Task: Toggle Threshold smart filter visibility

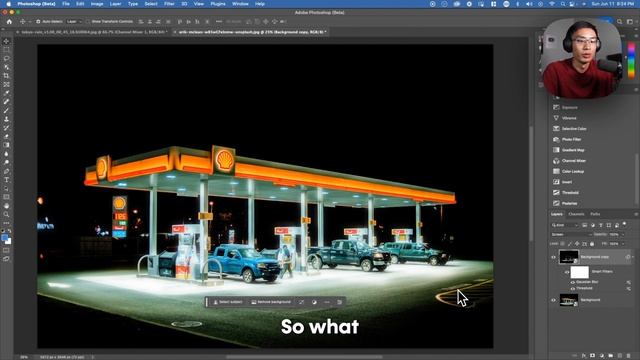Action: (x=573, y=288)
